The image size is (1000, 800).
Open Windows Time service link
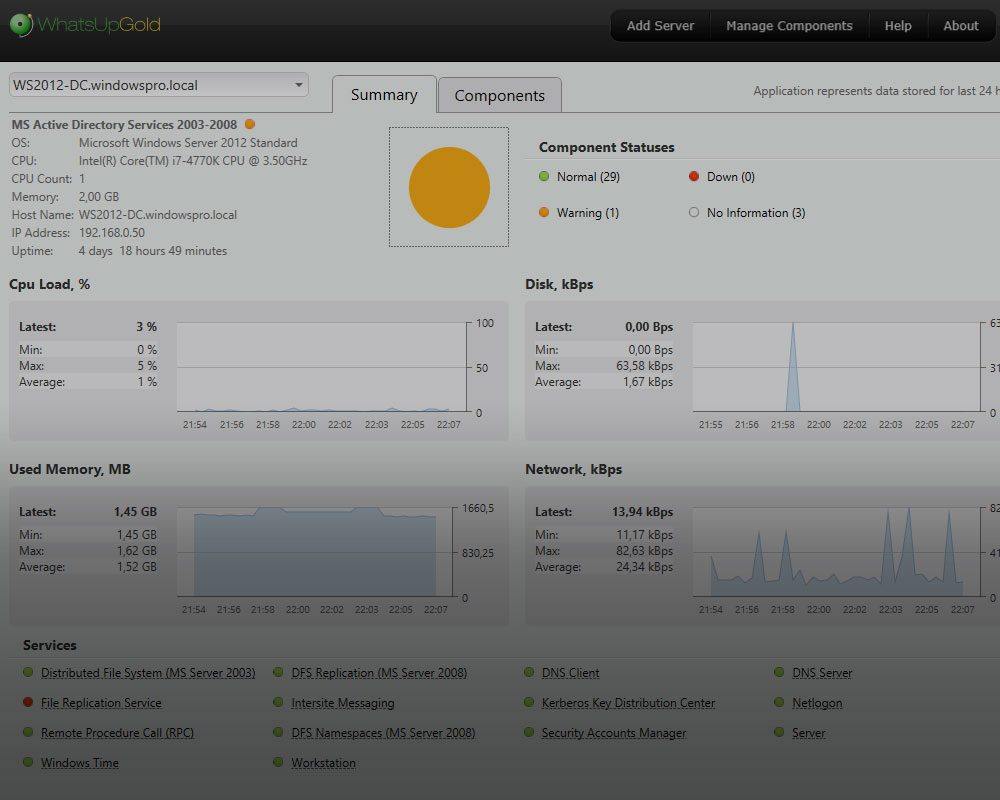[x=80, y=763]
